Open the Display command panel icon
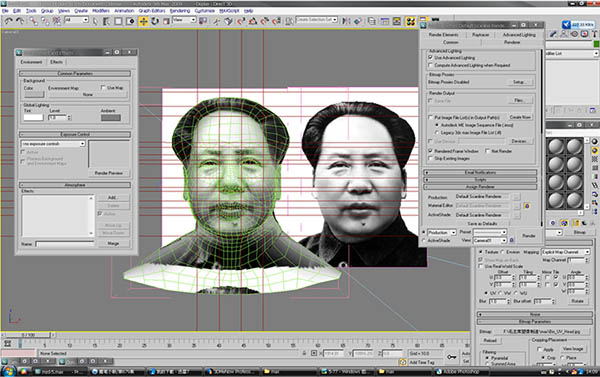Viewport: 600px width, 377px height. (x=584, y=34)
